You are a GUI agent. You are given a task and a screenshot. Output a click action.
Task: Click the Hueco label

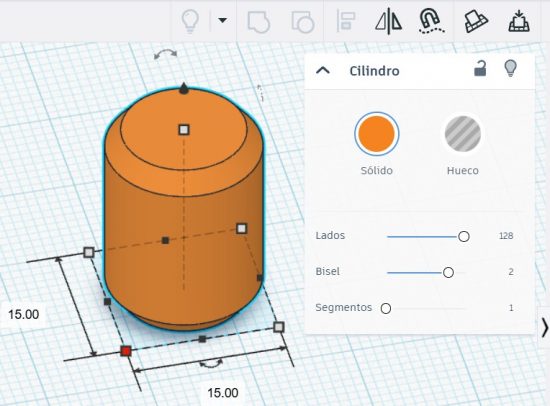pos(463,171)
